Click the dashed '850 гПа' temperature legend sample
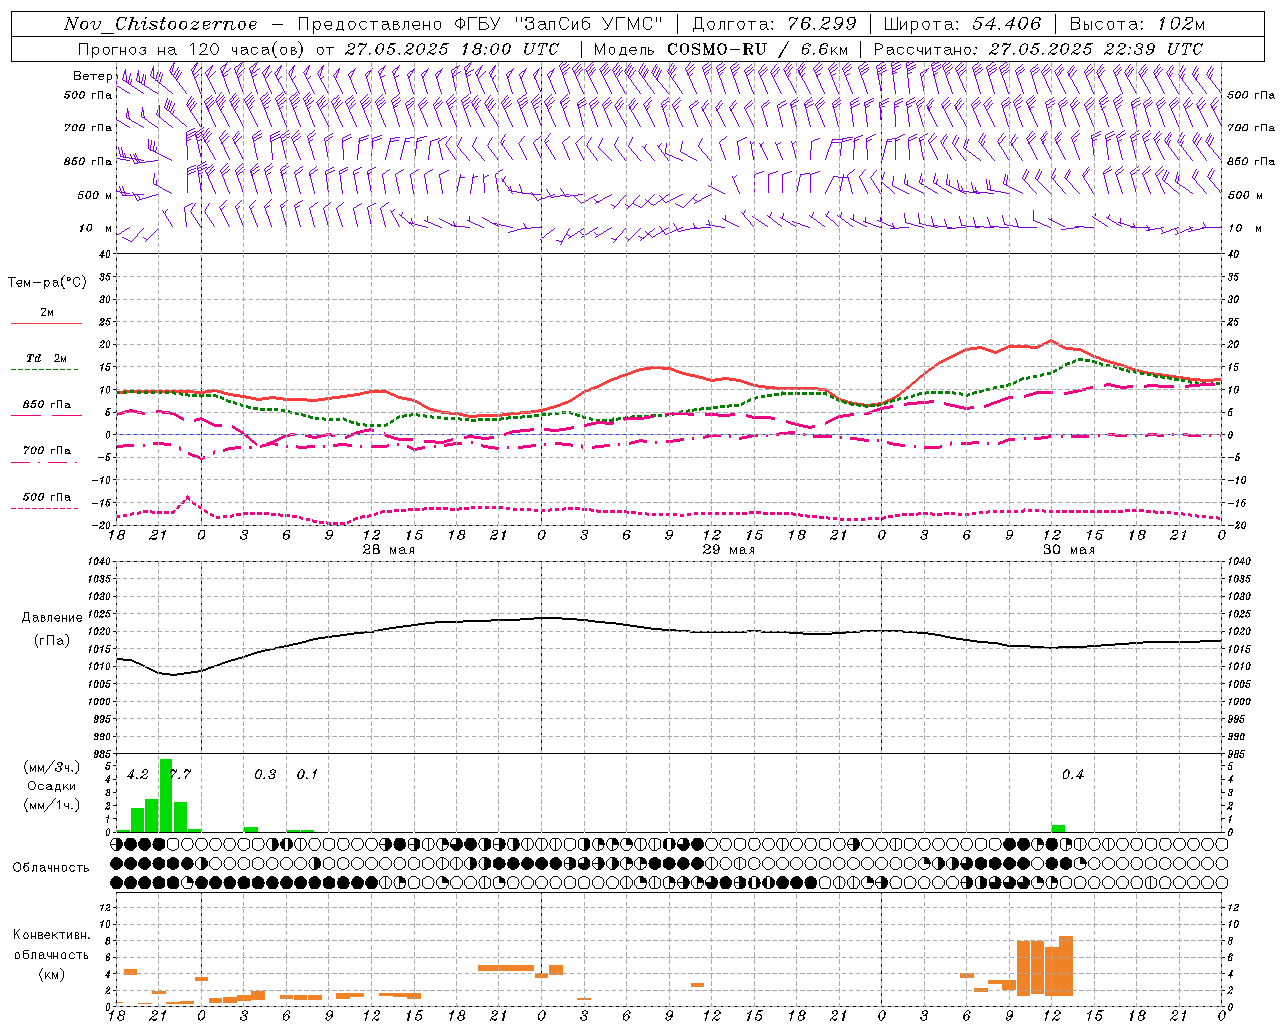This screenshot has width=1280, height=1024. [46, 416]
